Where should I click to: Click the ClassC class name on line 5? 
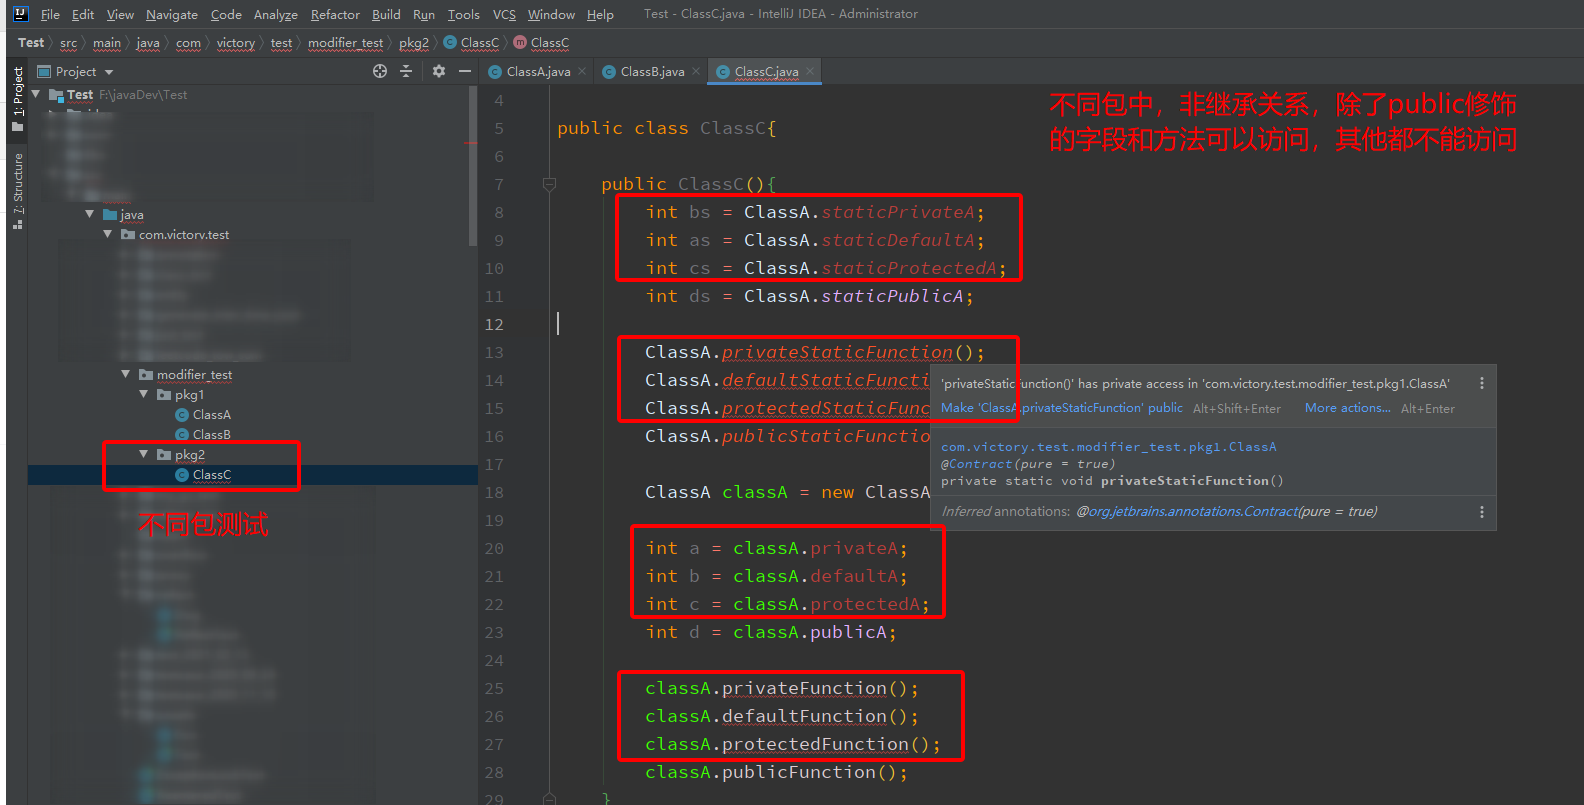(x=733, y=128)
